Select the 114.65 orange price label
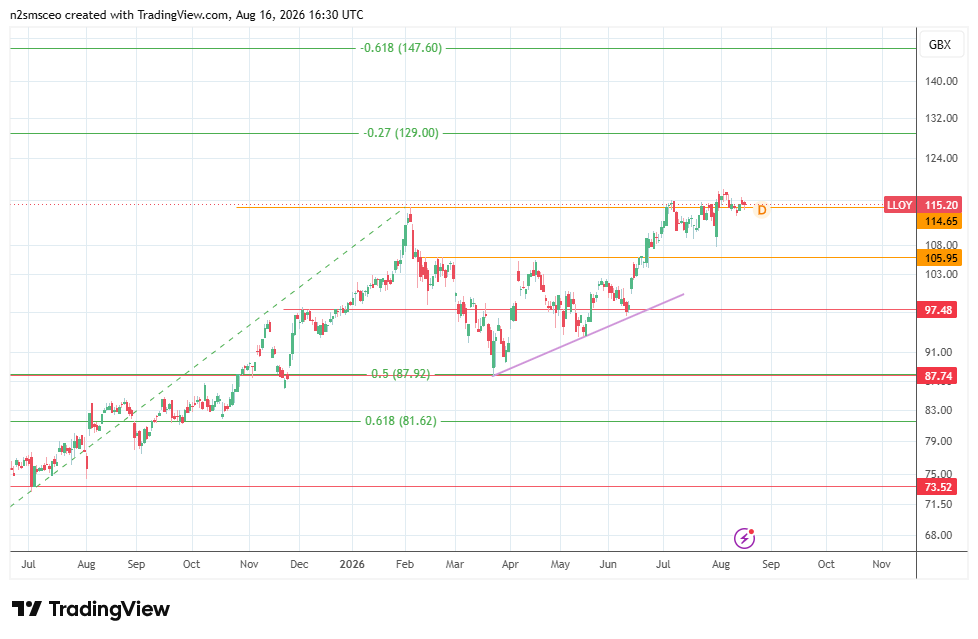Viewport: 978px width, 639px height. pos(941,221)
